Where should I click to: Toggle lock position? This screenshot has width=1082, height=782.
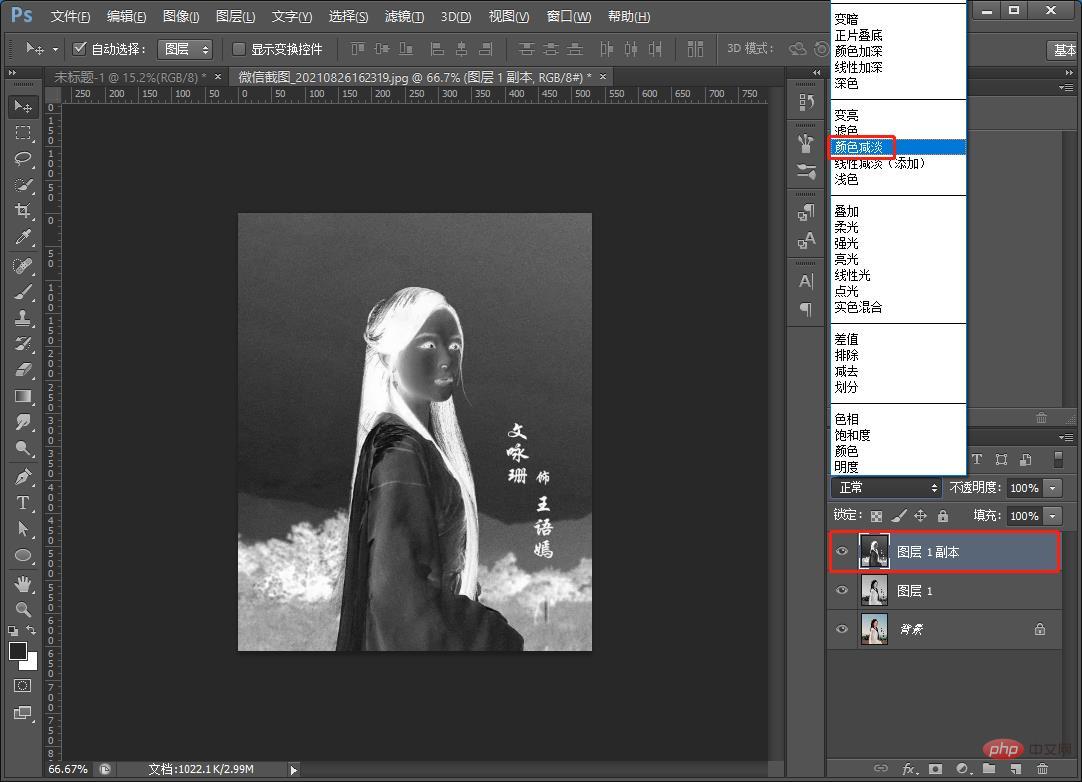coord(921,516)
